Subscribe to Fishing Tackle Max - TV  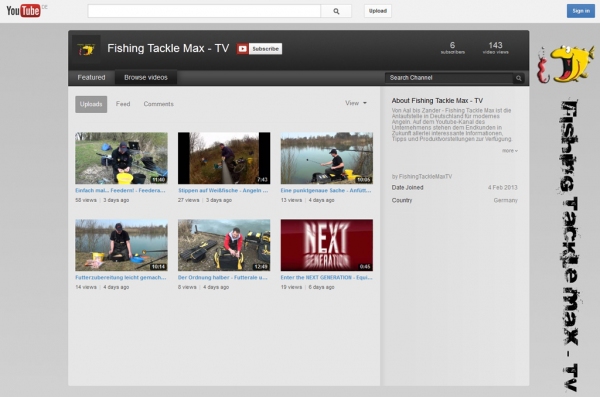tap(266, 49)
